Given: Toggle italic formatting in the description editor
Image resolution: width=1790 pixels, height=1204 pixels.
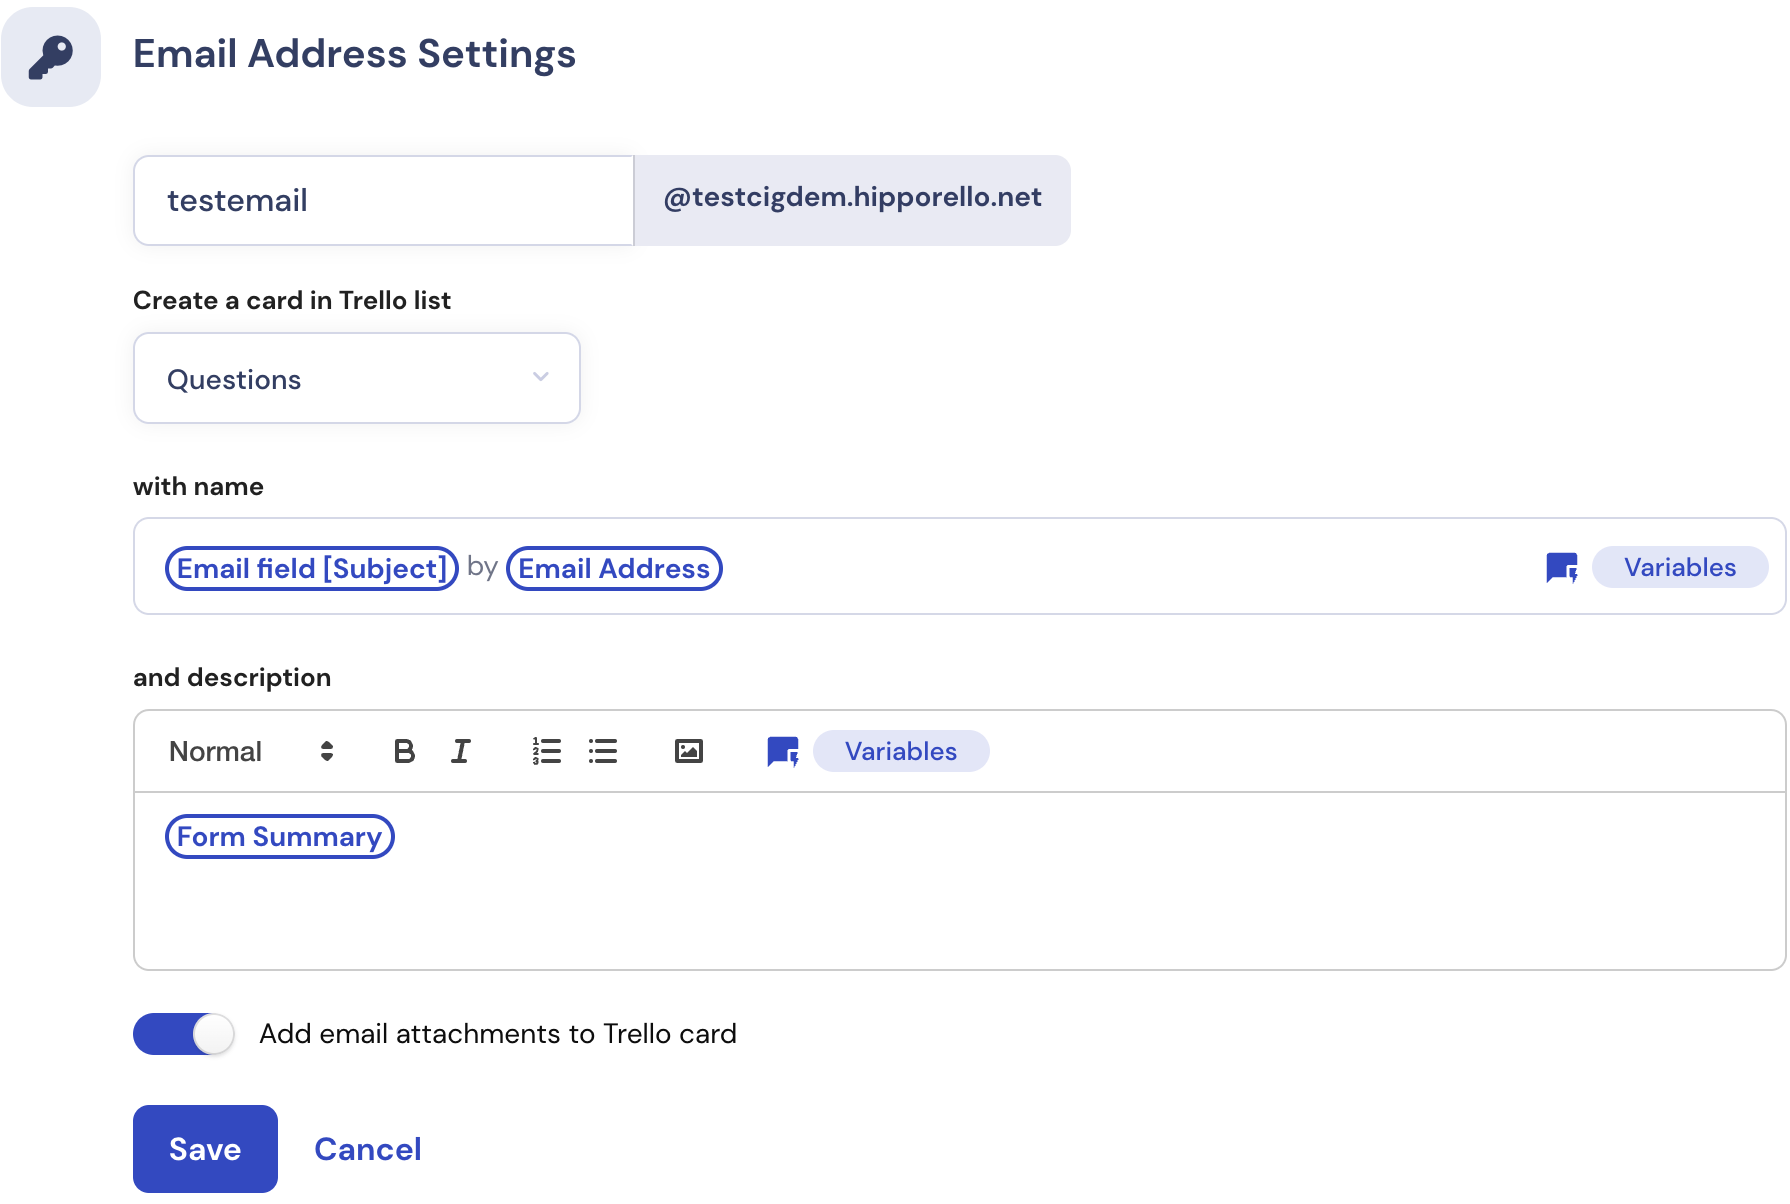Looking at the screenshot, I should tap(460, 751).
